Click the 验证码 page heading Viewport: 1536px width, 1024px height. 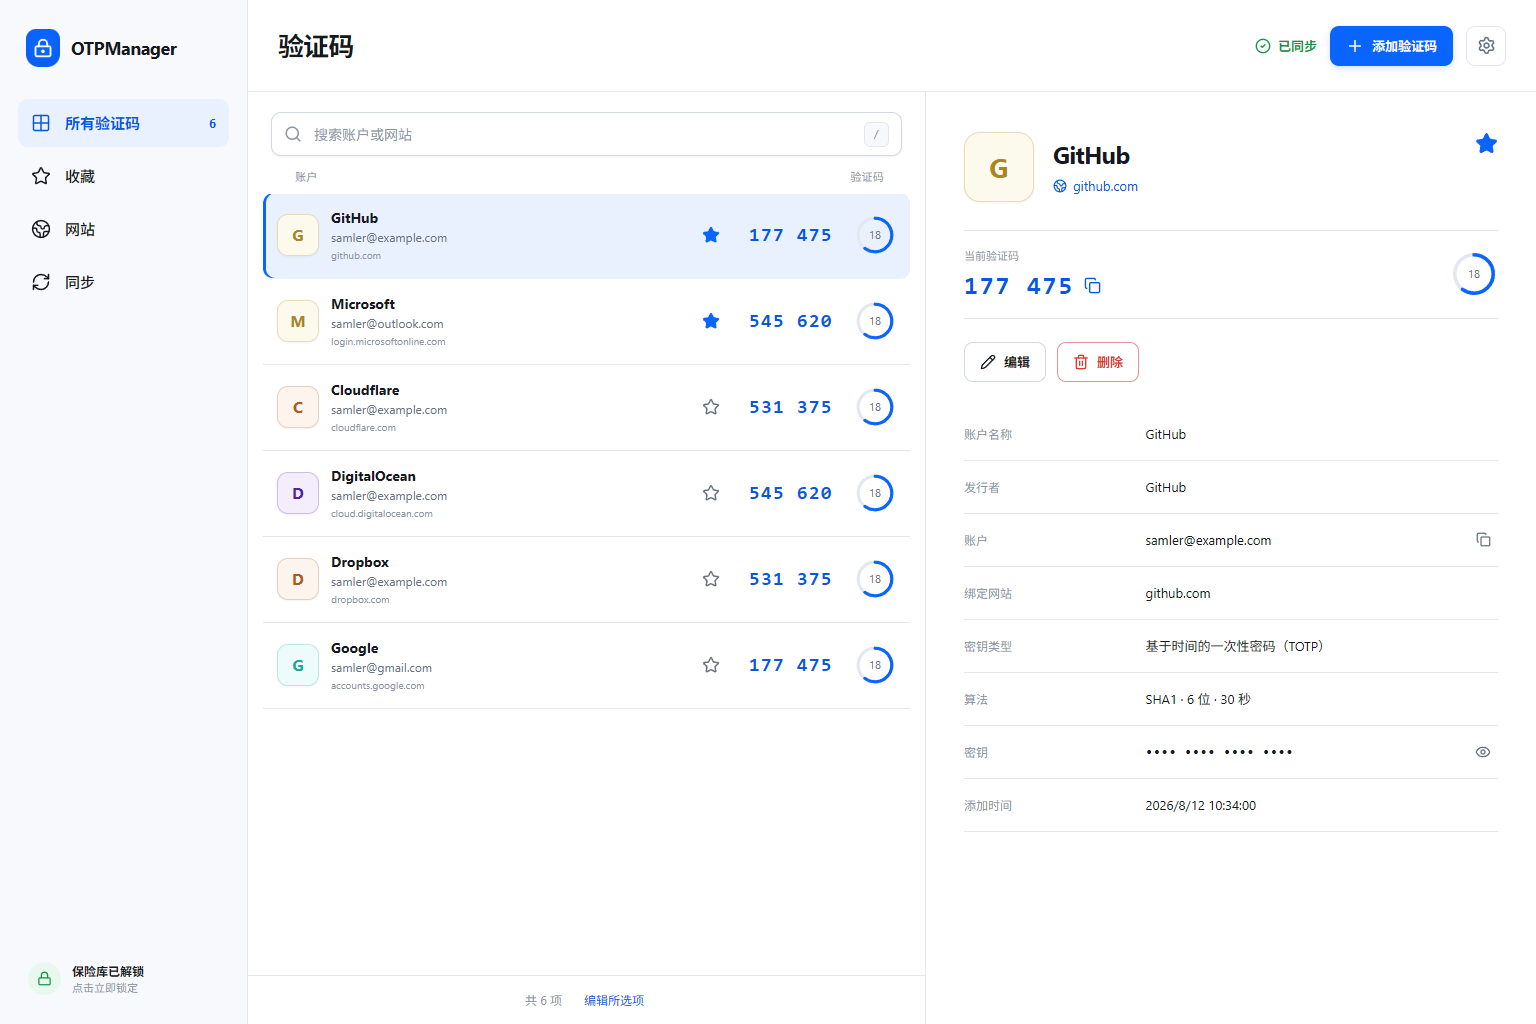point(315,46)
